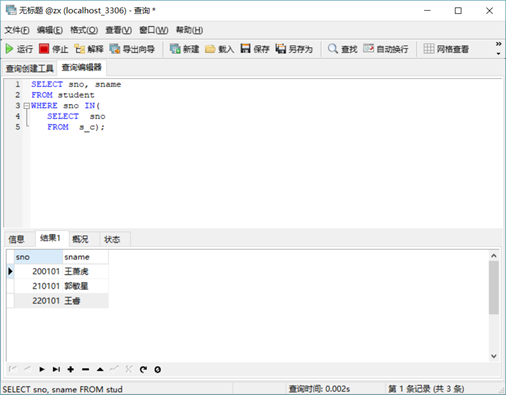Open Find (查找) magnifier tool

pos(342,49)
